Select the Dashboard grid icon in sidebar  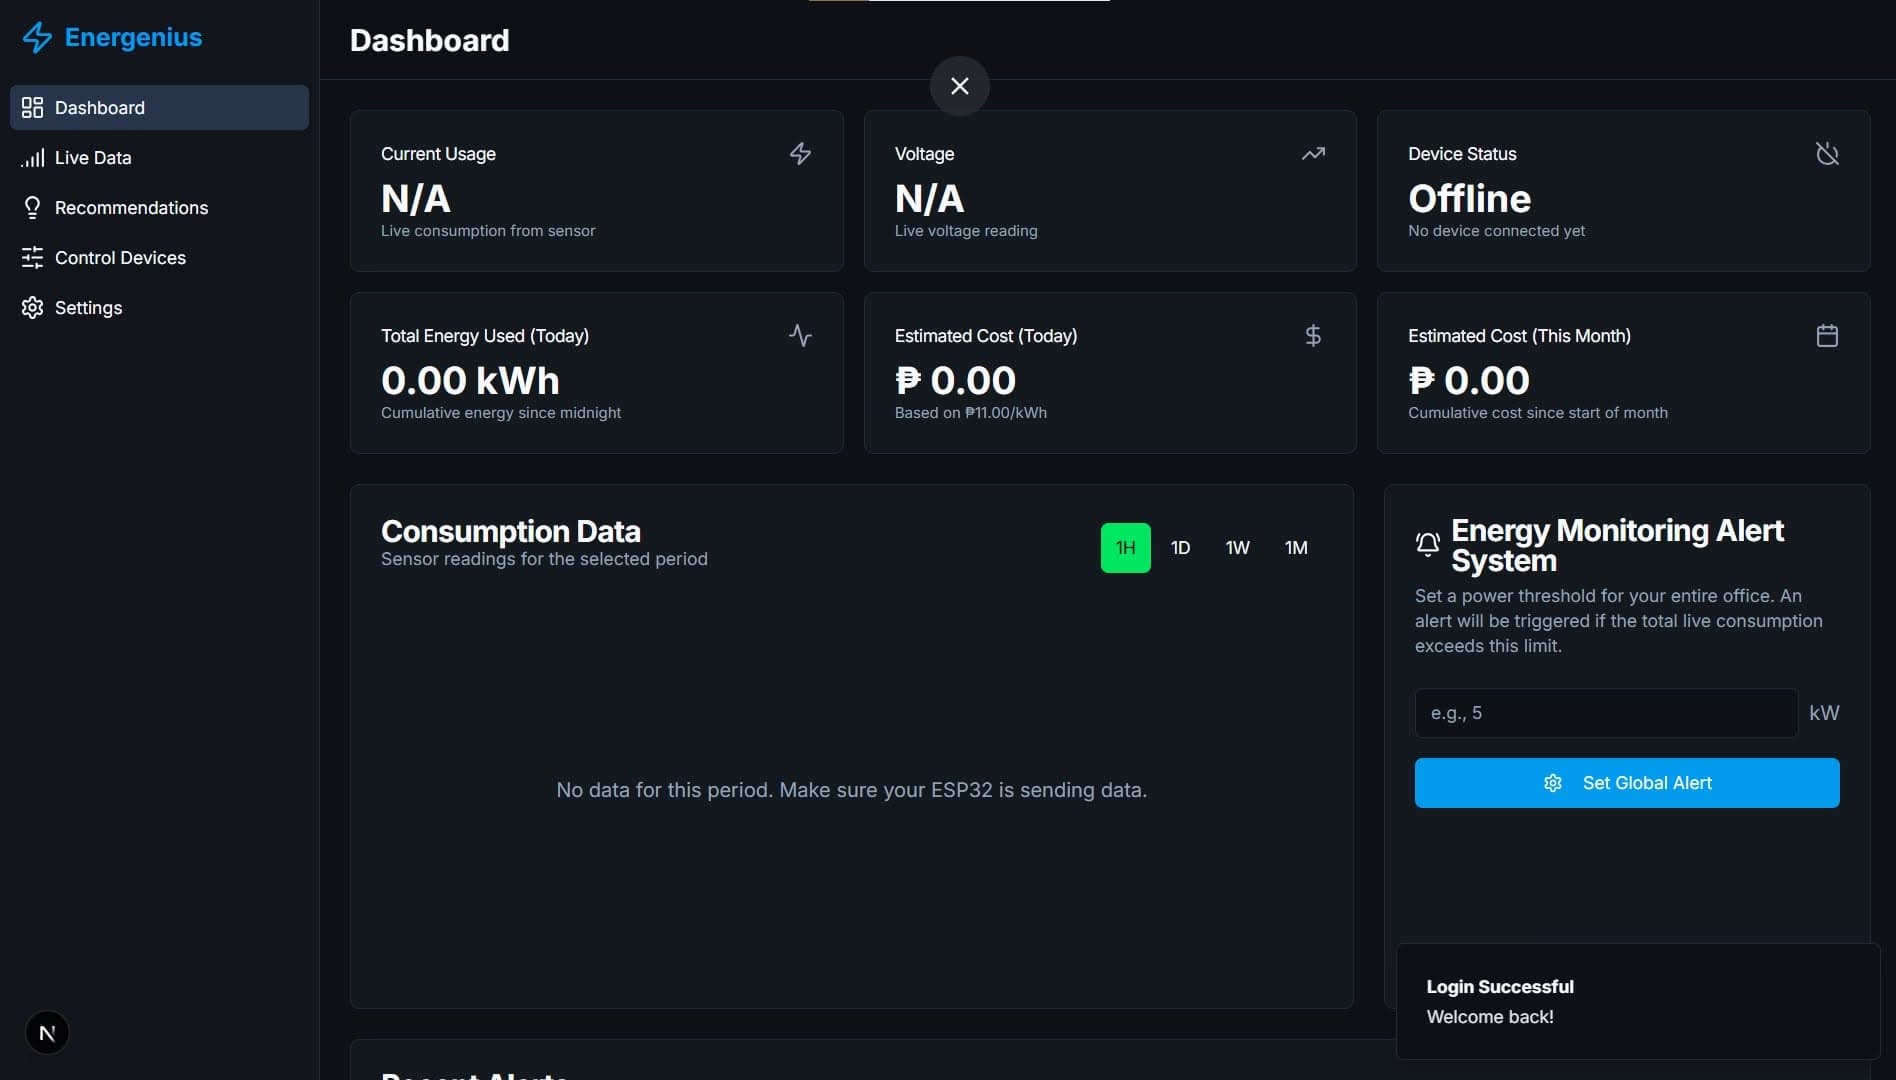pyautogui.click(x=32, y=107)
